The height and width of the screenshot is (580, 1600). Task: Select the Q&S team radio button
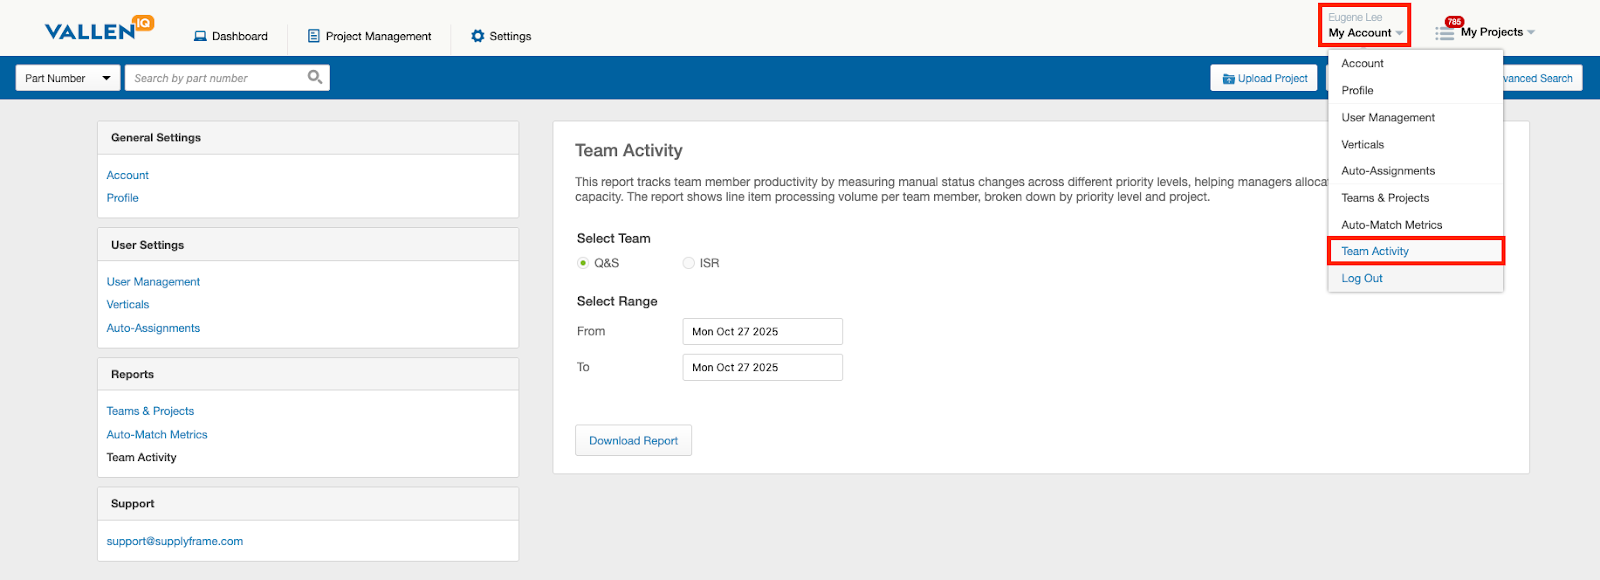(583, 263)
